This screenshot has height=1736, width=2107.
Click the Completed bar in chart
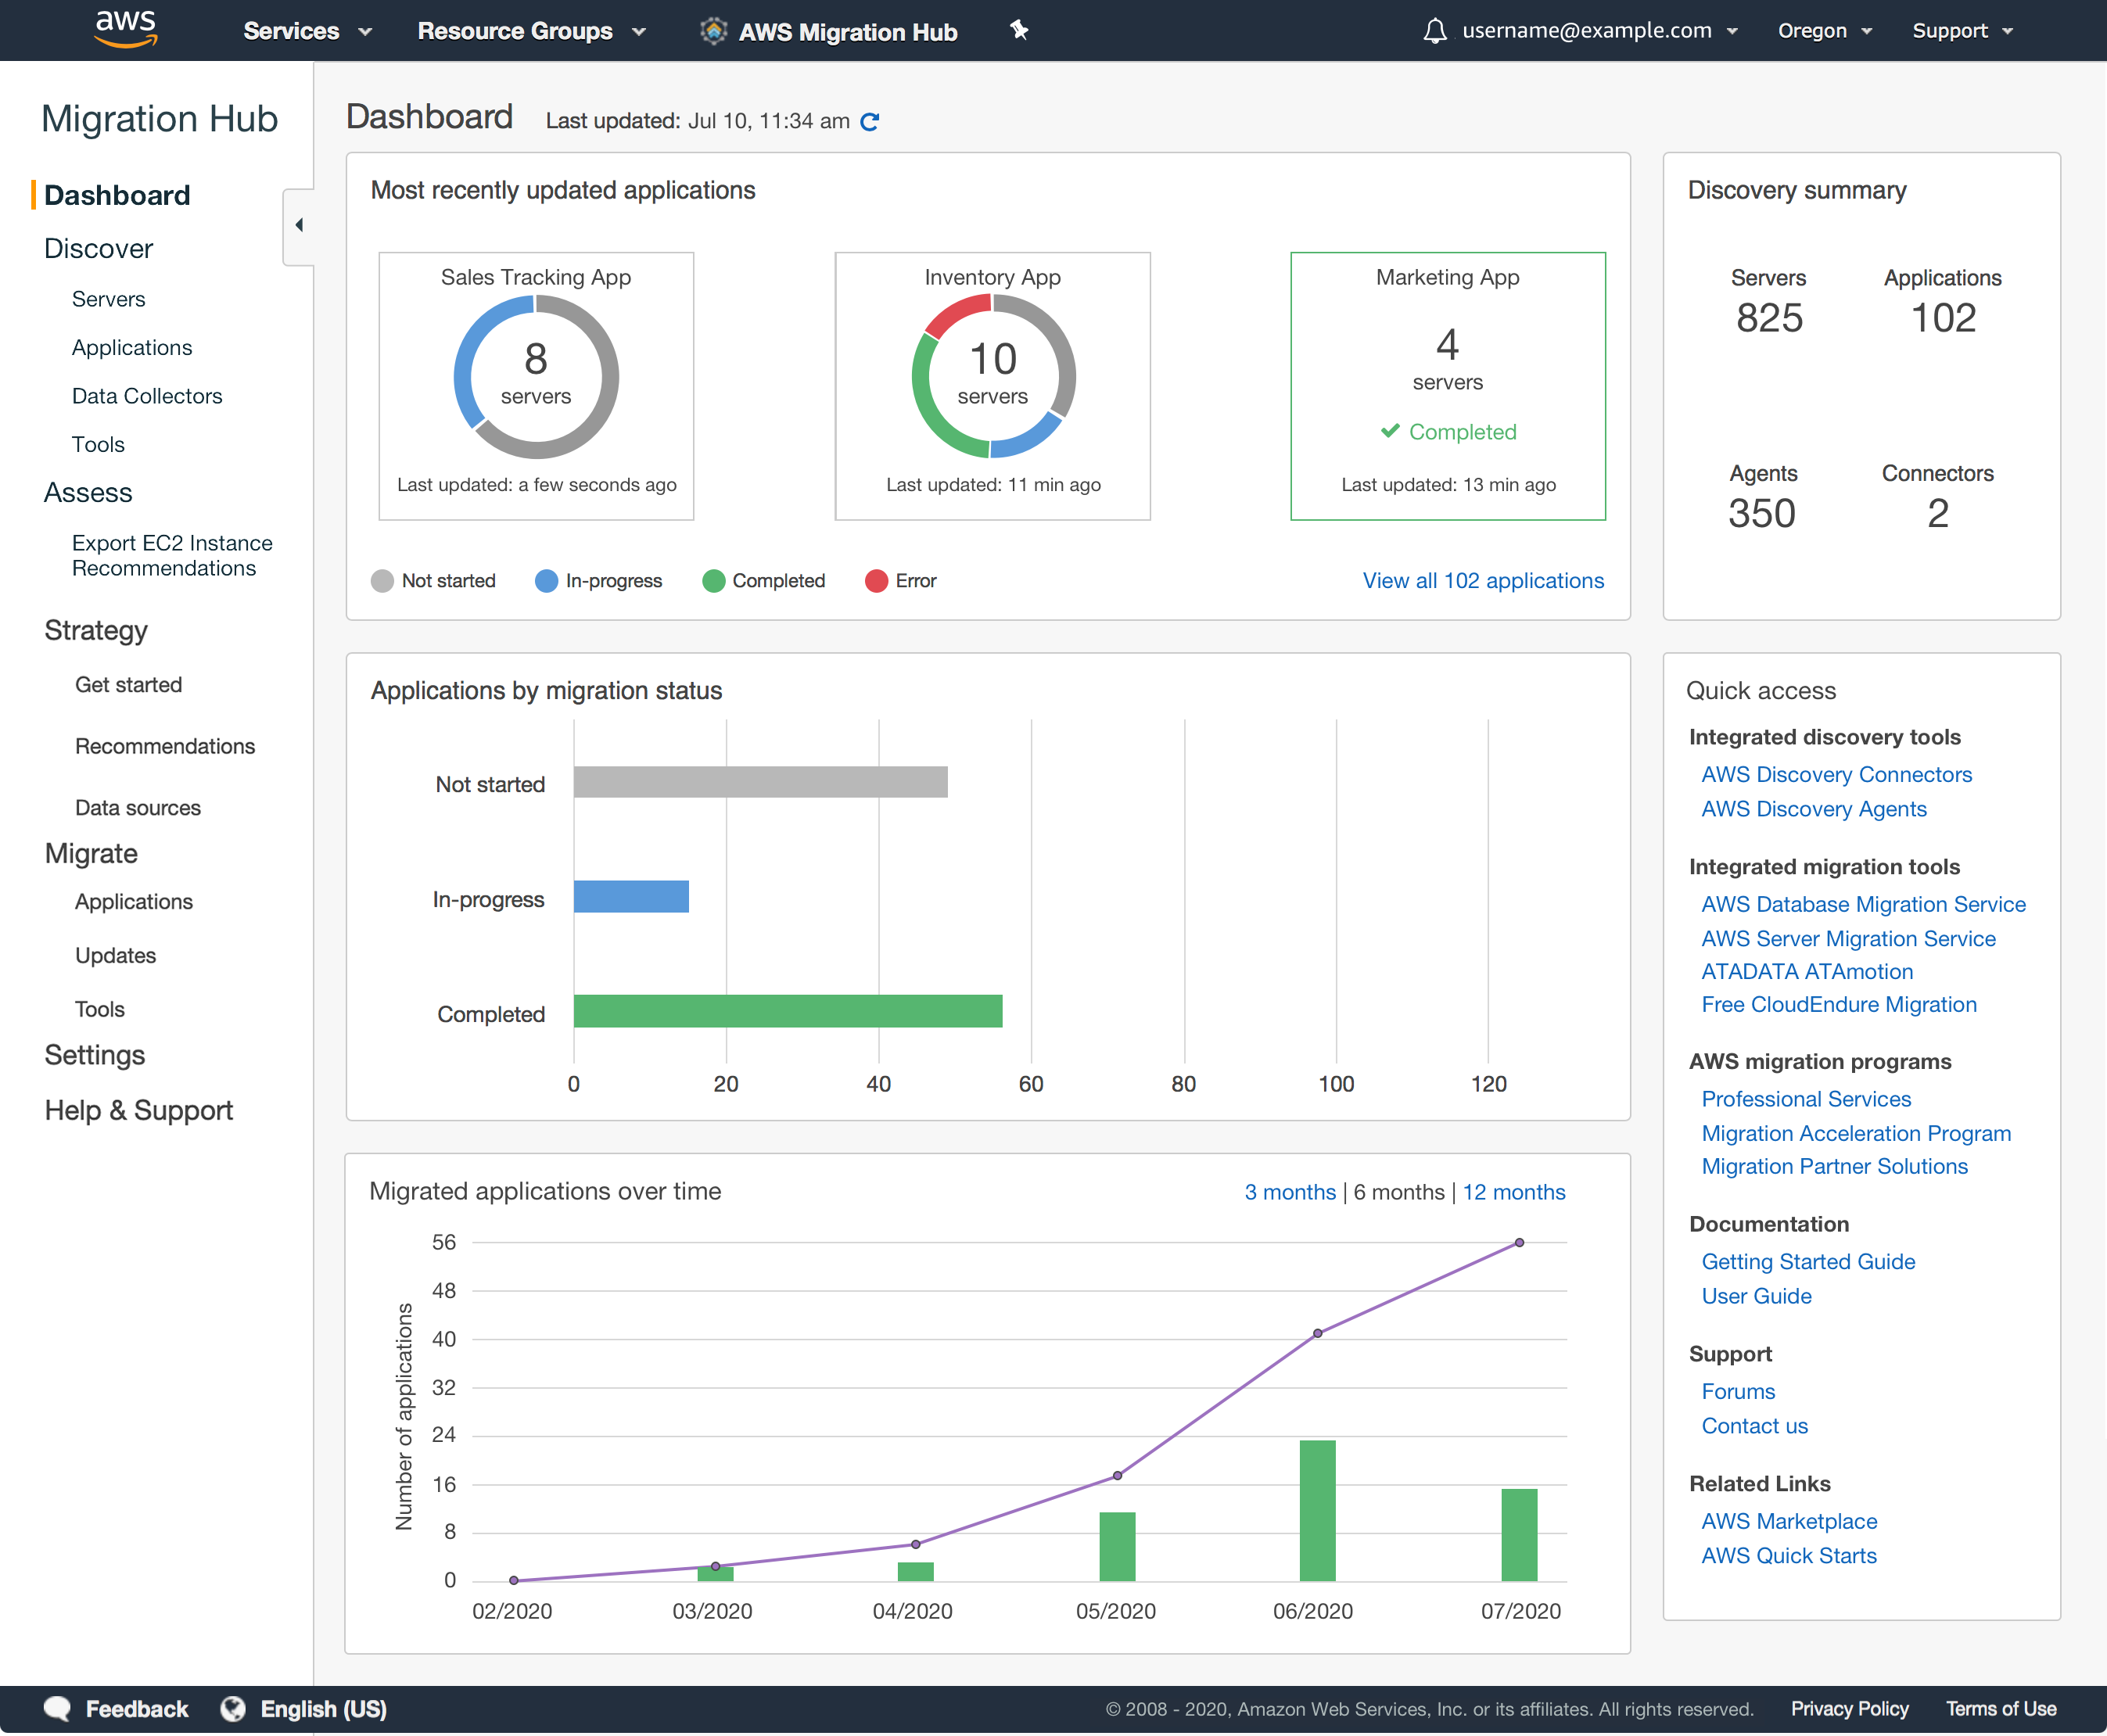(x=788, y=1011)
